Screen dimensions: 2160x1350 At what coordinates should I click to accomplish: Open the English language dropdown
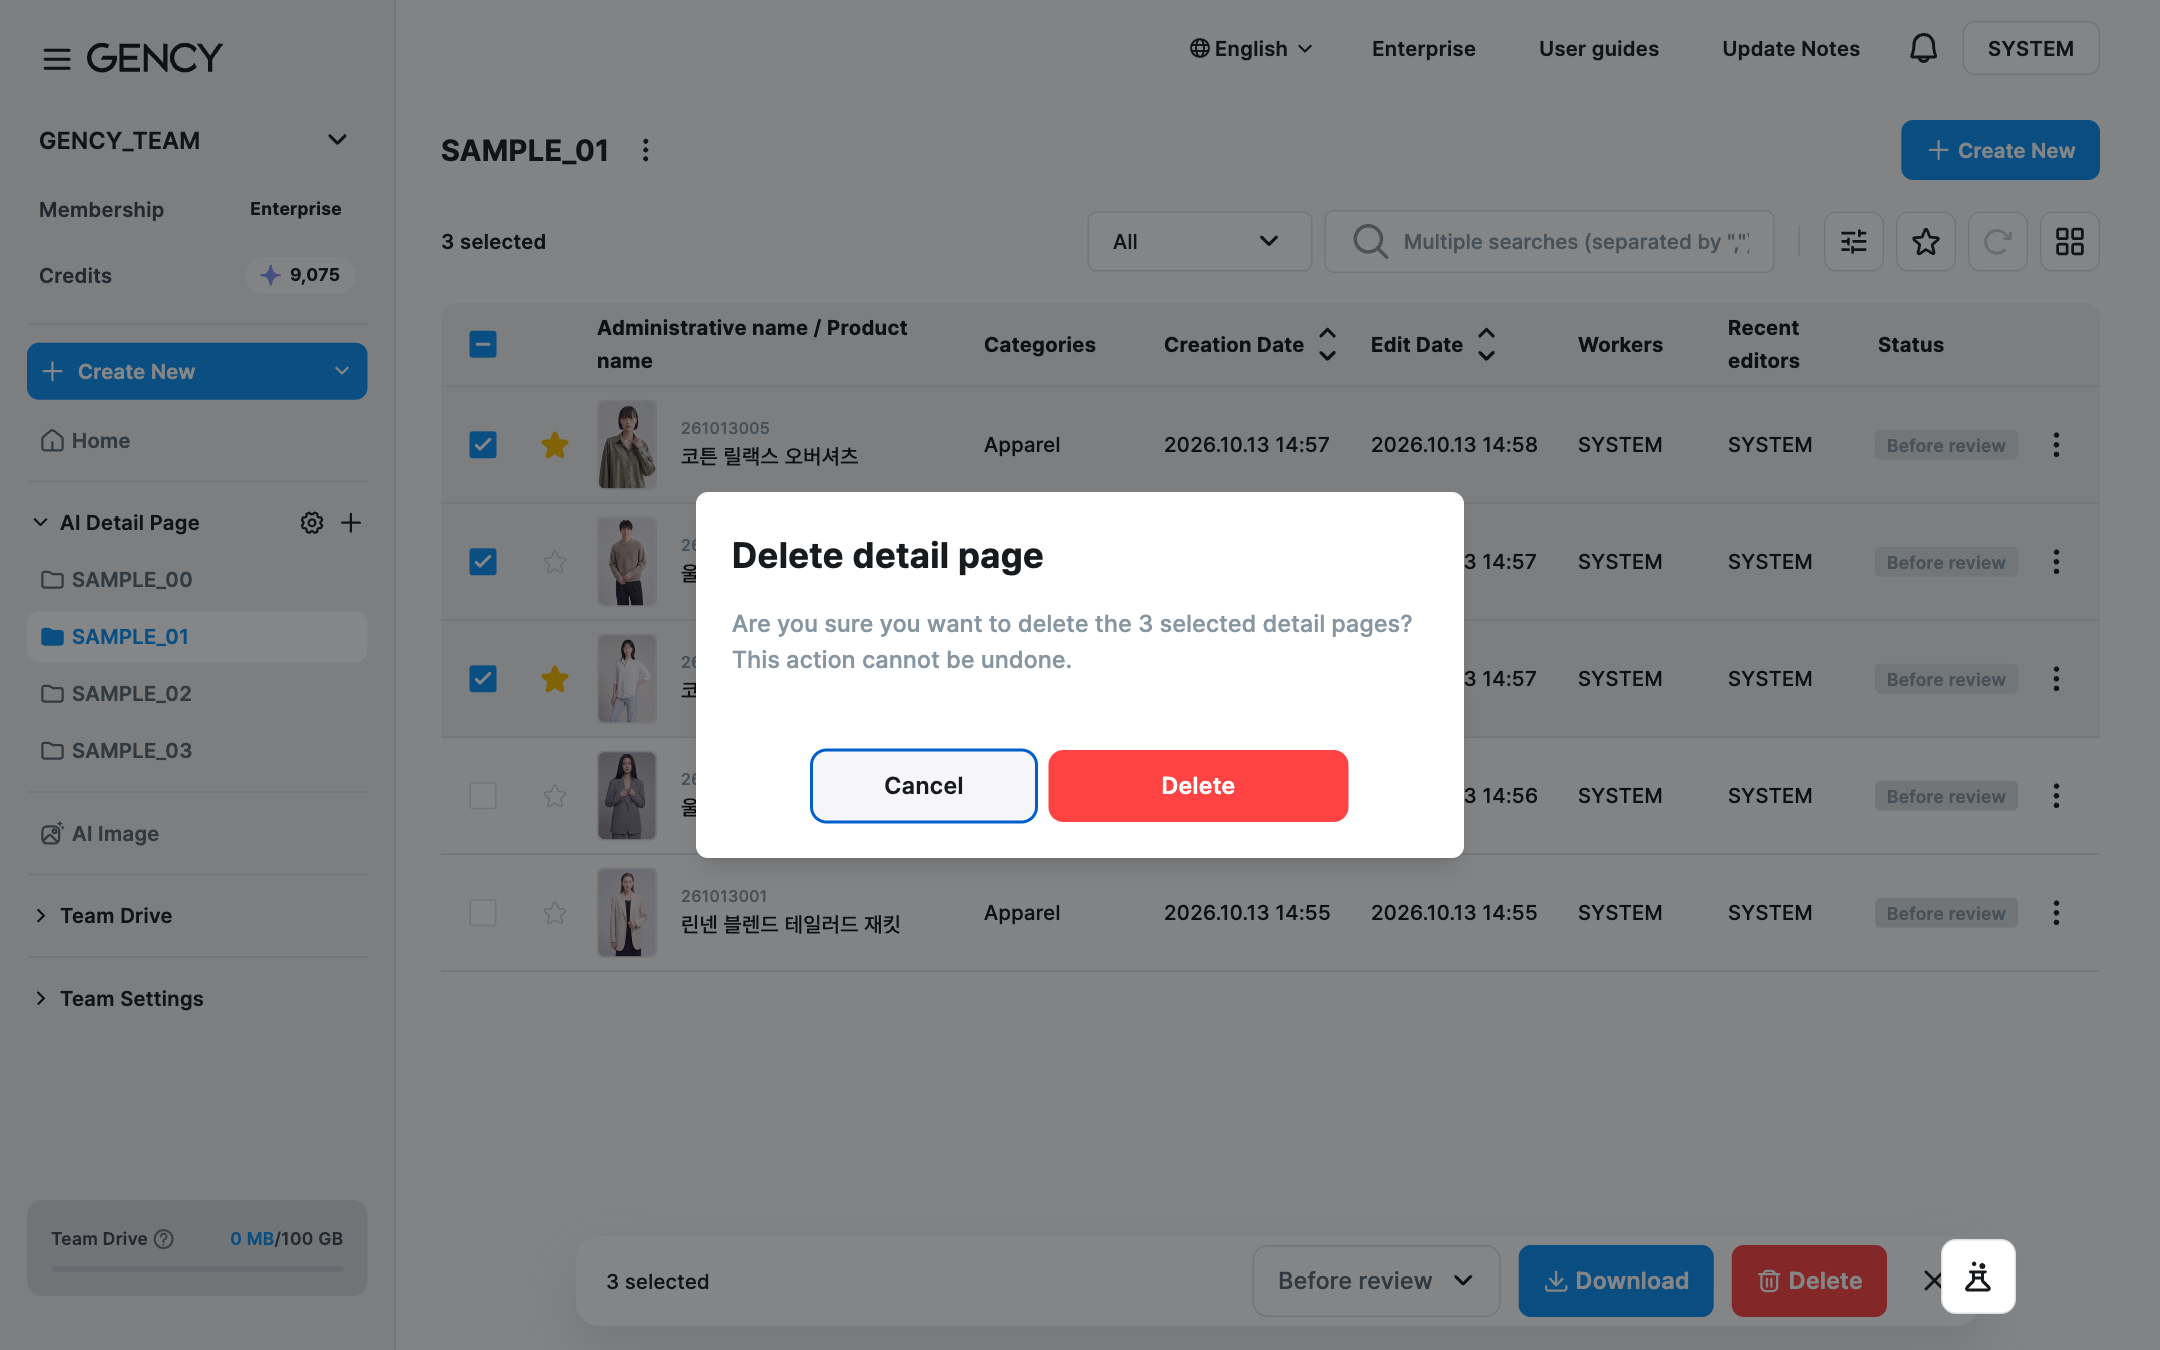tap(1251, 48)
